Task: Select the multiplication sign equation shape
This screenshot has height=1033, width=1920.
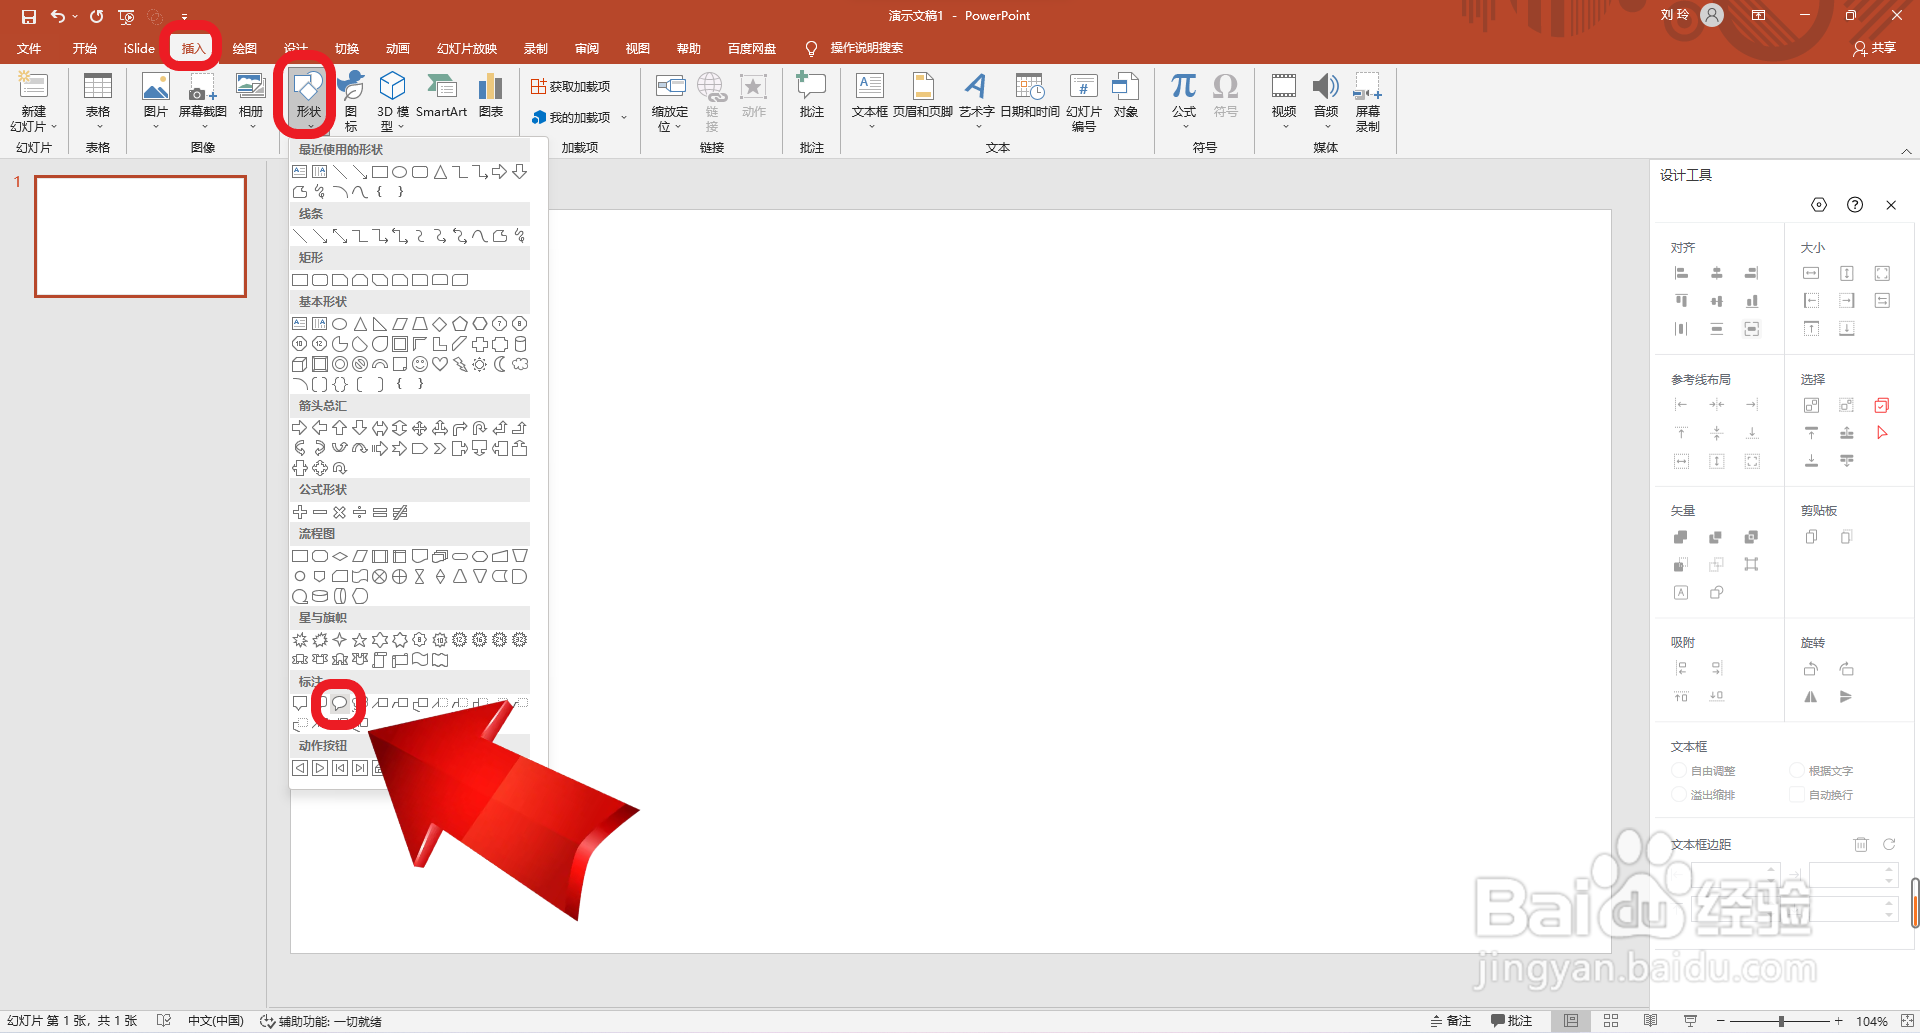Action: pyautogui.click(x=340, y=512)
